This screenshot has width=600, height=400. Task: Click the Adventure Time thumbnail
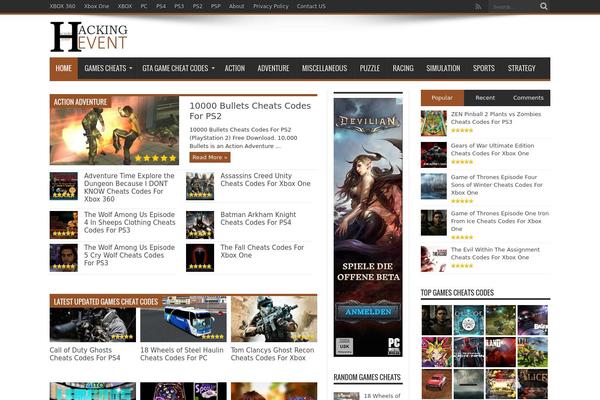(x=64, y=186)
